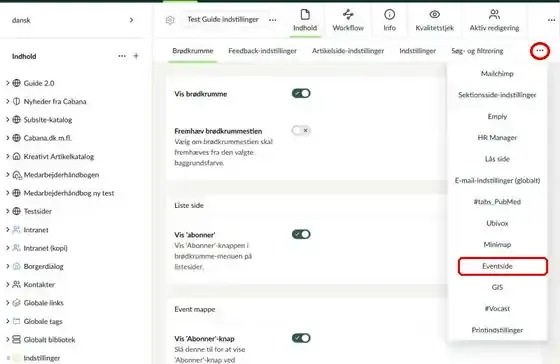Click the Intranet (kopi) people icon
Viewport: 560px width, 364px height.
(x=16, y=248)
